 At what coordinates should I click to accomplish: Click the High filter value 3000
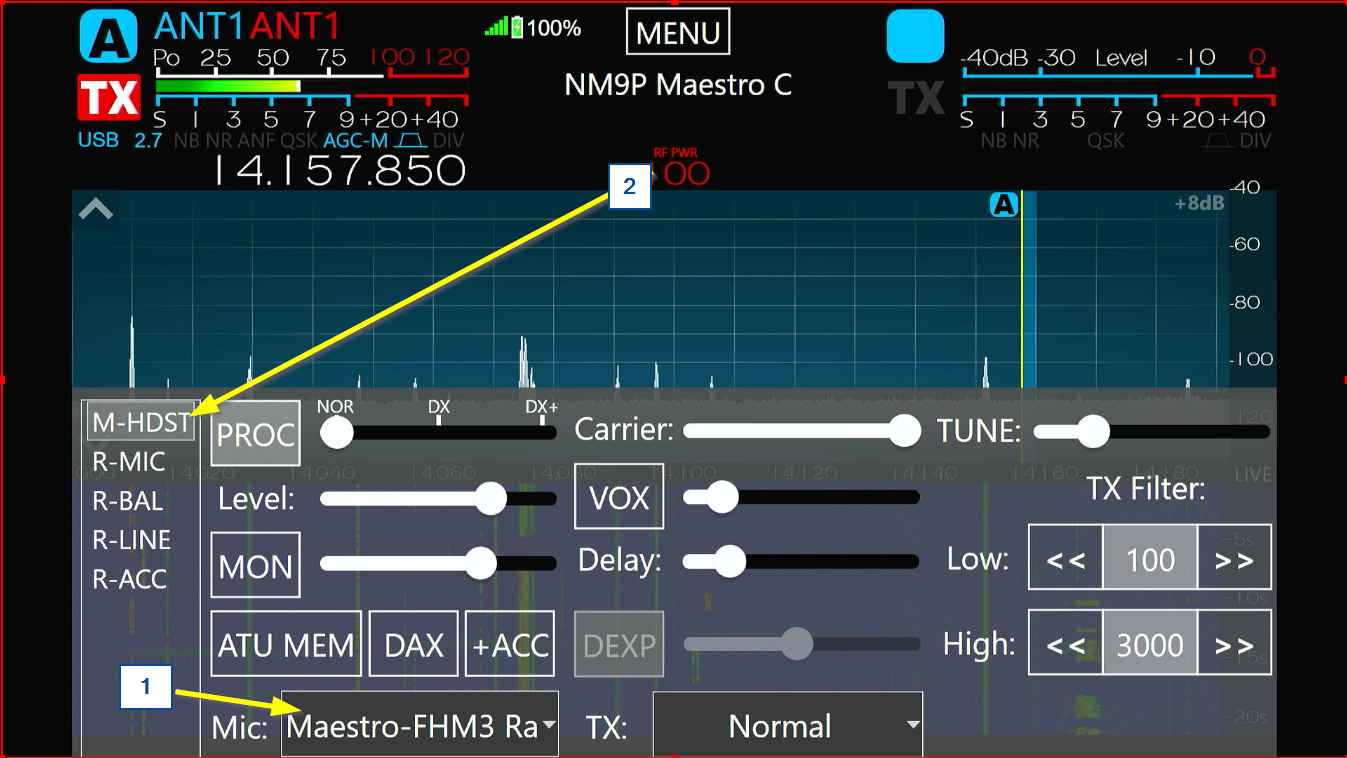(x=1150, y=645)
